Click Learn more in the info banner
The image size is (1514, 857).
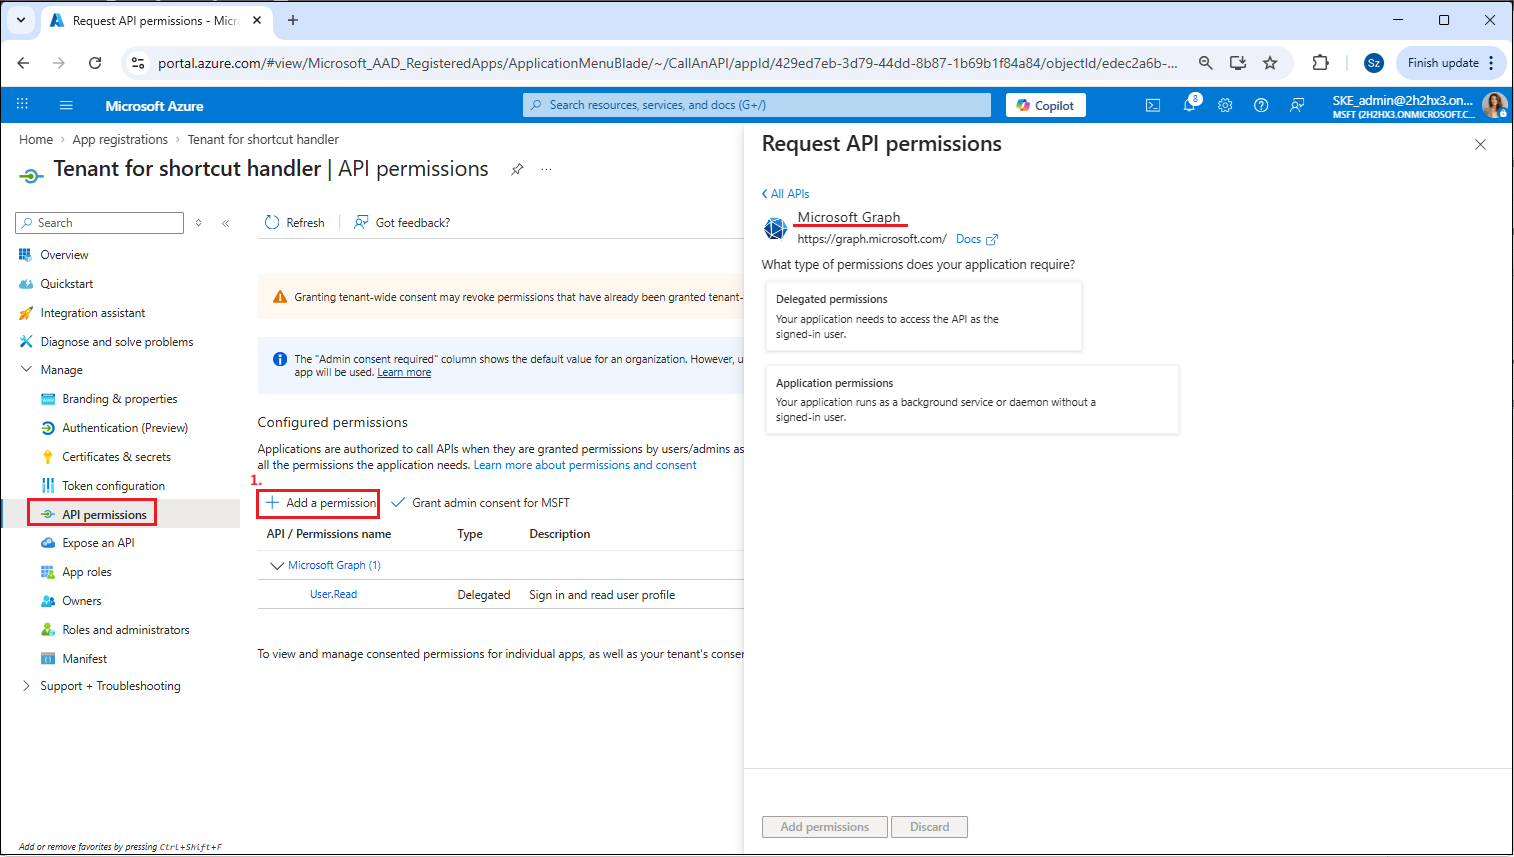coord(404,373)
